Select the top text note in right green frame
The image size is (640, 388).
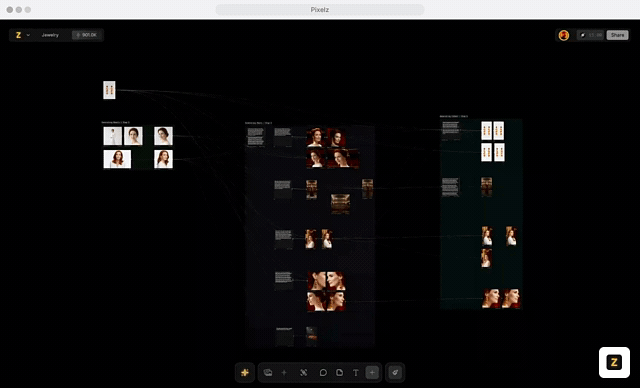point(451,131)
